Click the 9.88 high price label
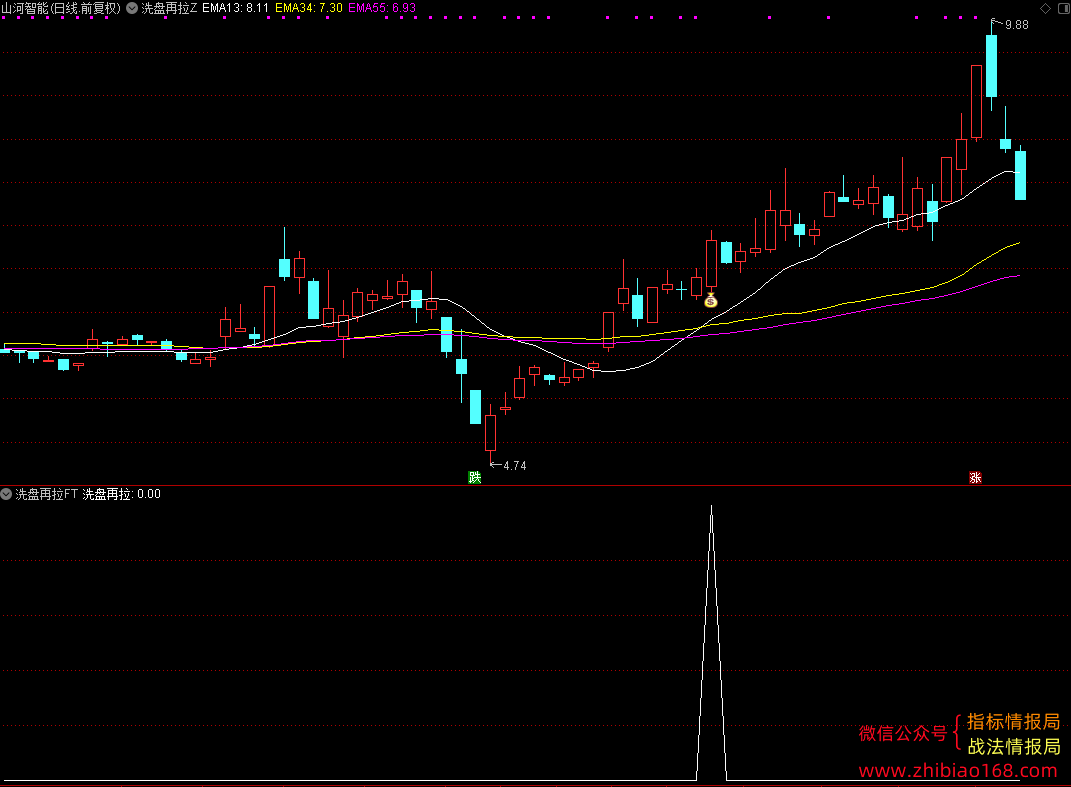Screen dimensions: 1071x787 (x=1016, y=25)
